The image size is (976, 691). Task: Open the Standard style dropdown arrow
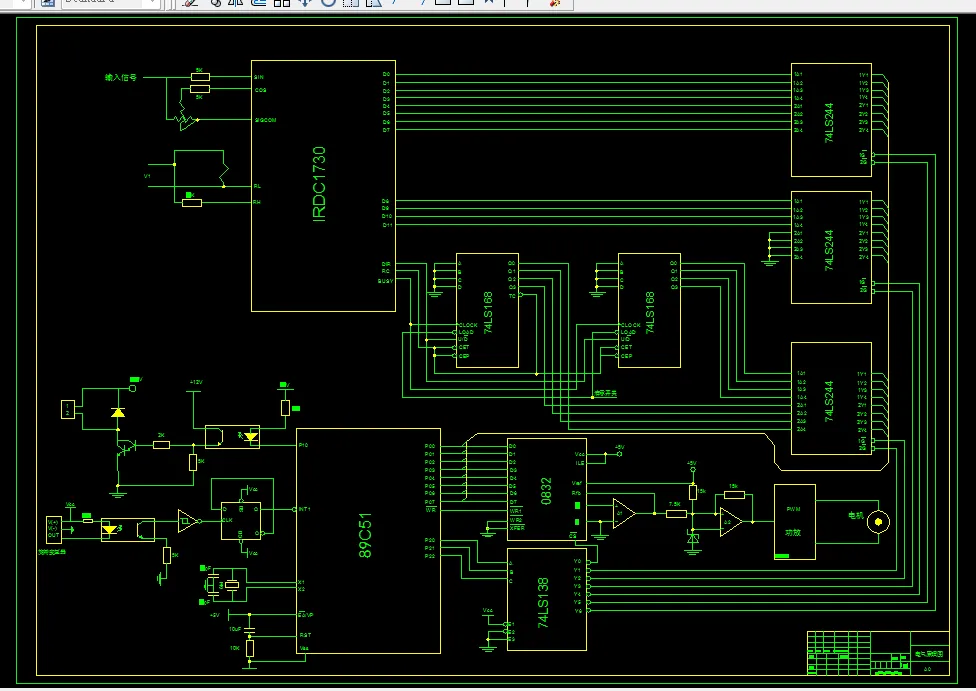152,2
